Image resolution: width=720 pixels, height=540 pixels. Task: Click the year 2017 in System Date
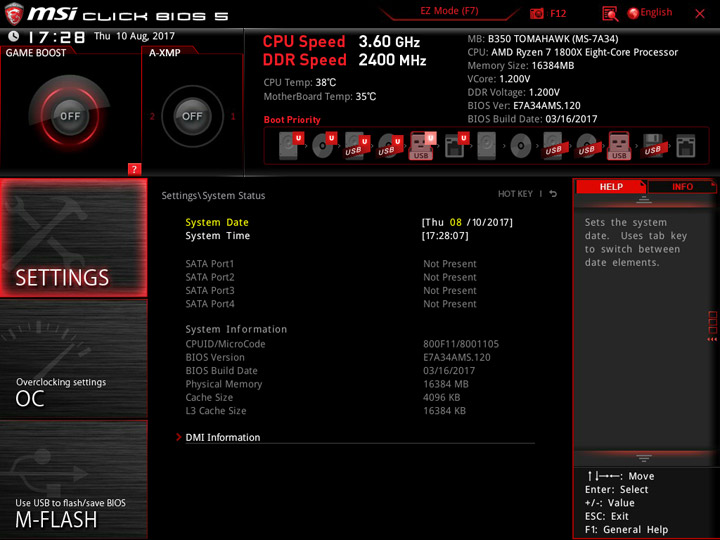pyautogui.click(x=496, y=222)
